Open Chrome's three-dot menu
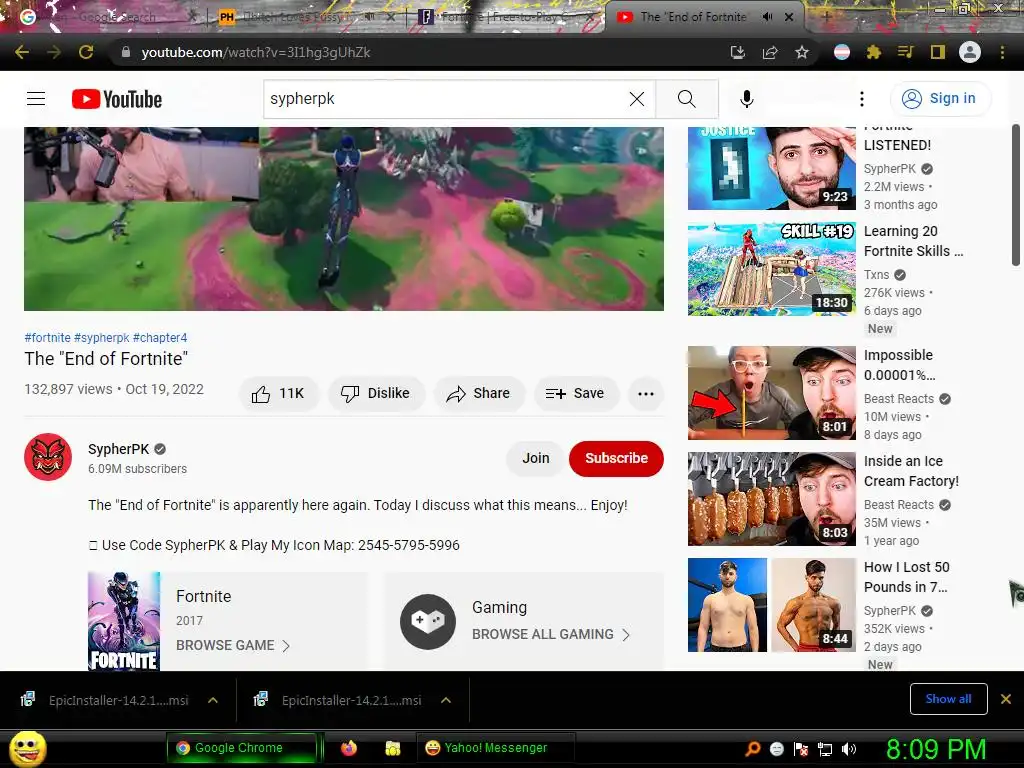Screen dimensions: 1024x768 [x=1002, y=52]
